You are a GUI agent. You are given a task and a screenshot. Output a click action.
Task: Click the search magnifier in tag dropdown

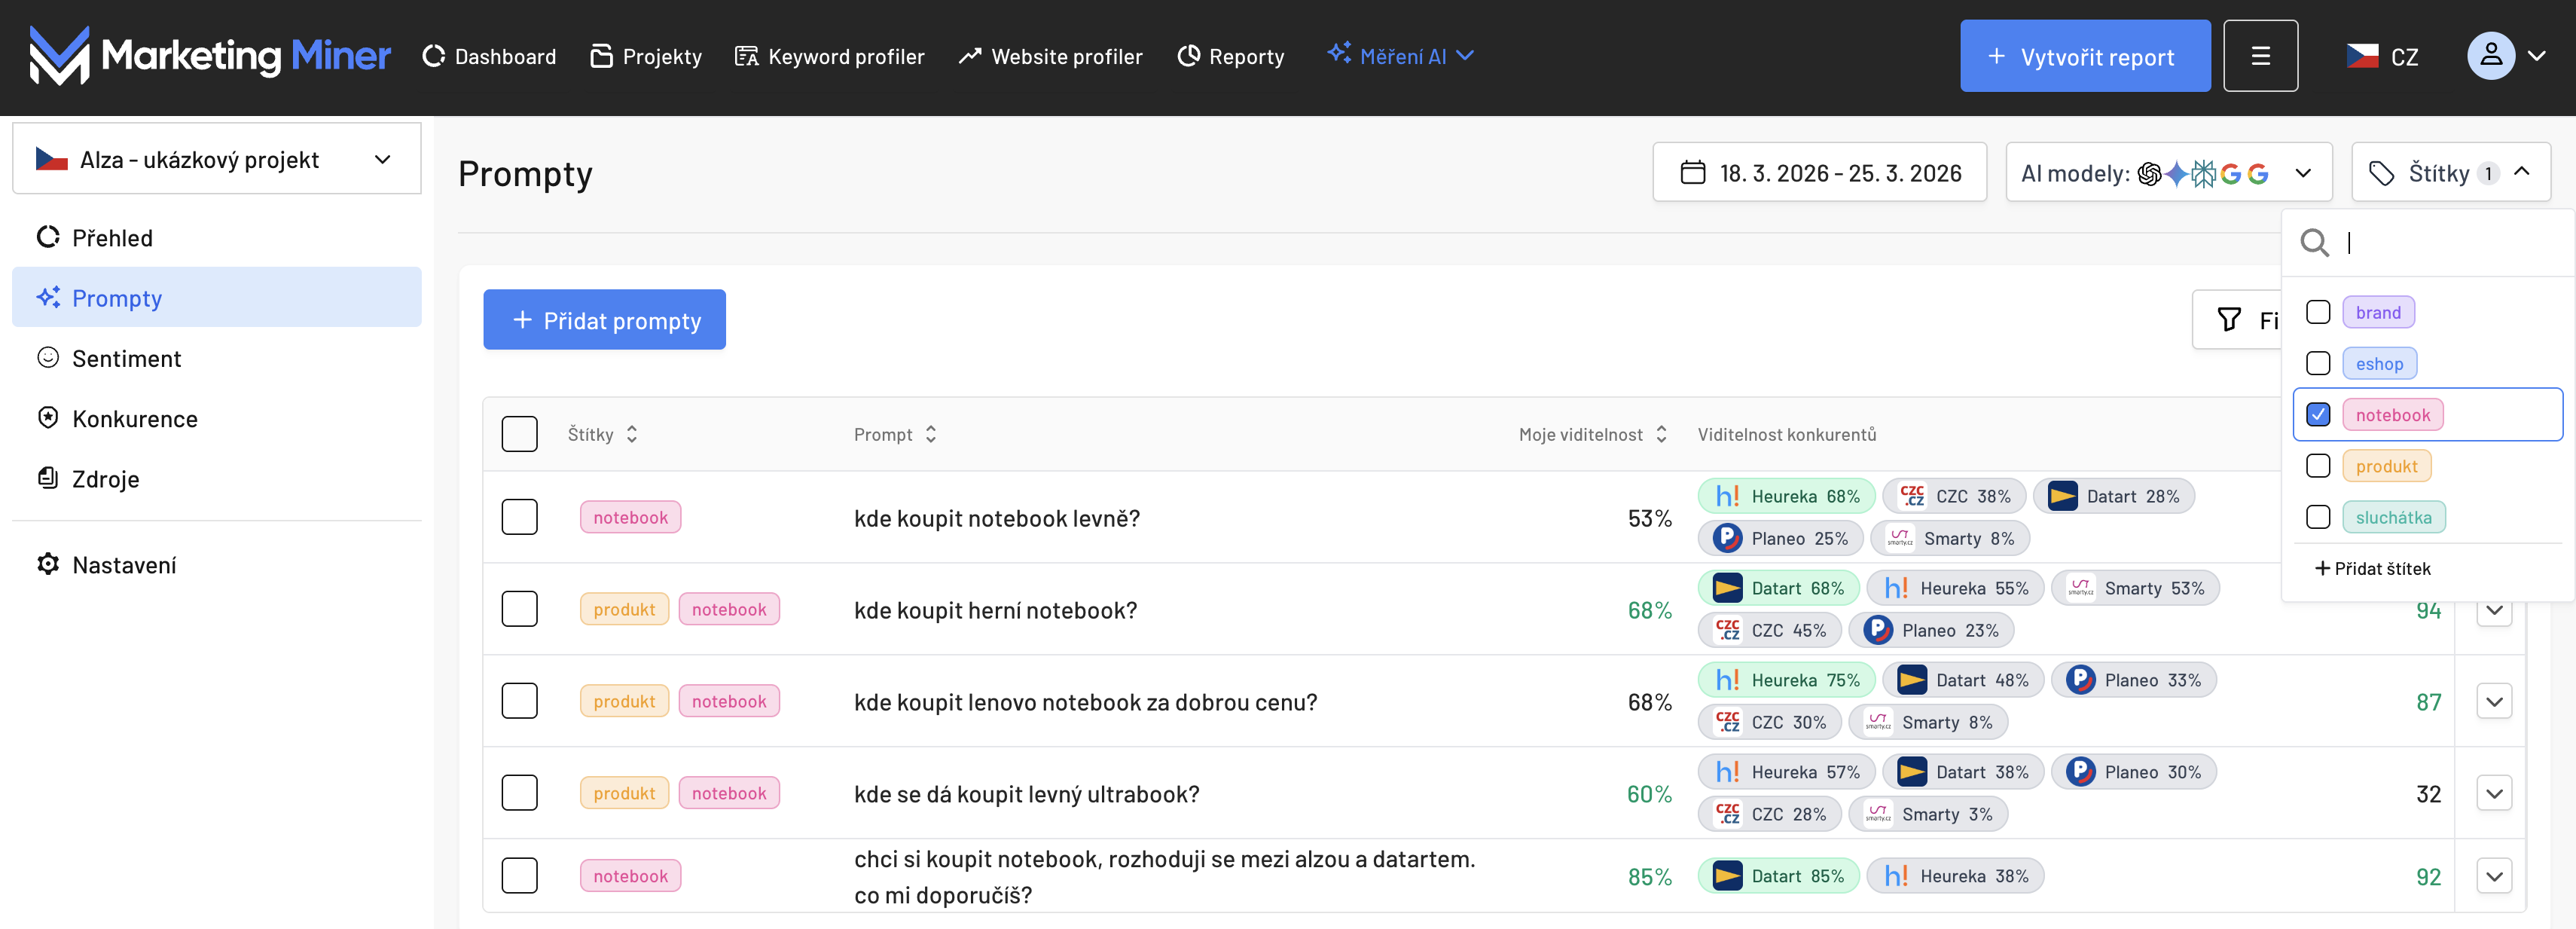[2313, 243]
